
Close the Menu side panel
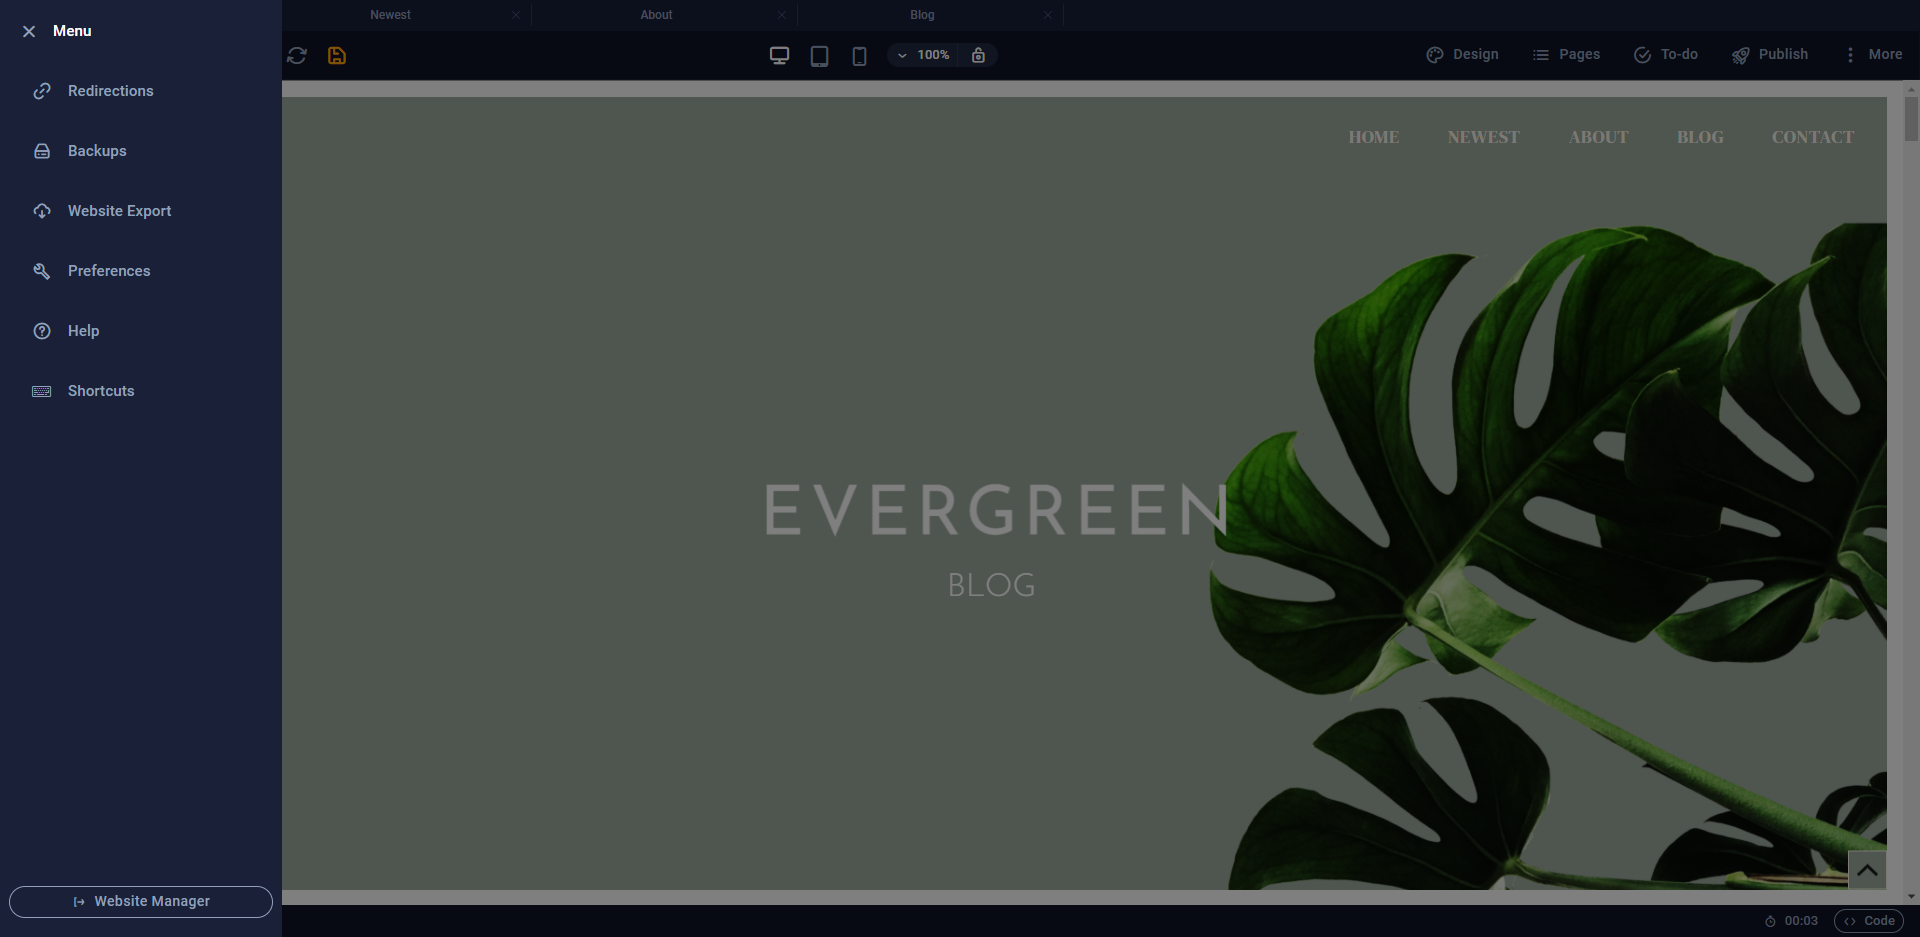29,31
